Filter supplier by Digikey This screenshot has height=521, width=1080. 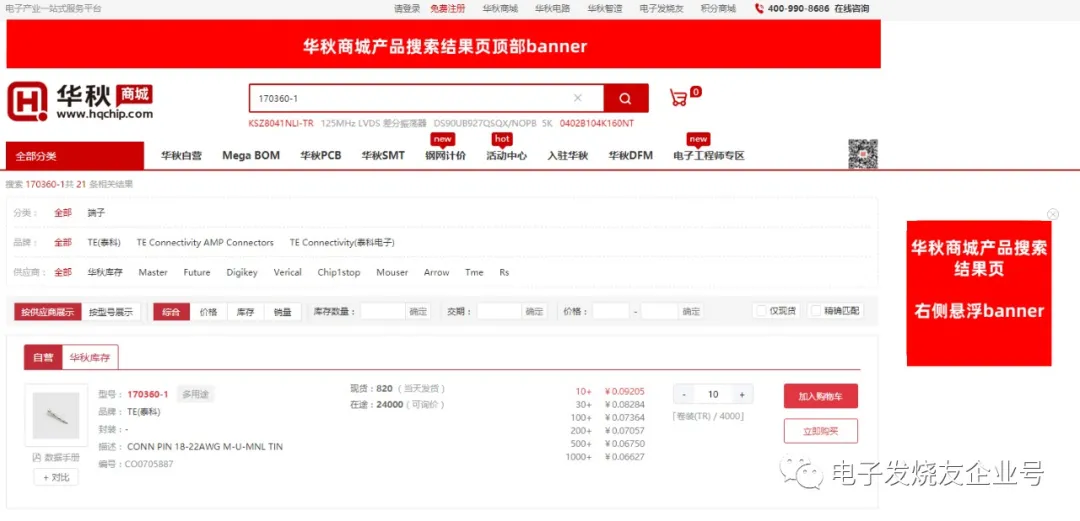242,272
